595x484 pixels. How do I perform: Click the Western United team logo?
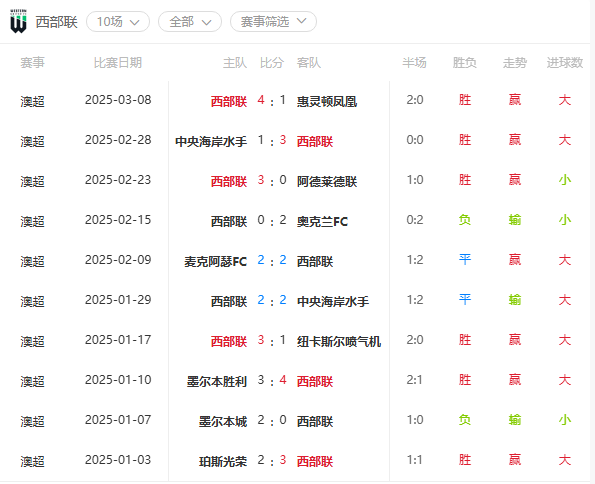(x=18, y=21)
